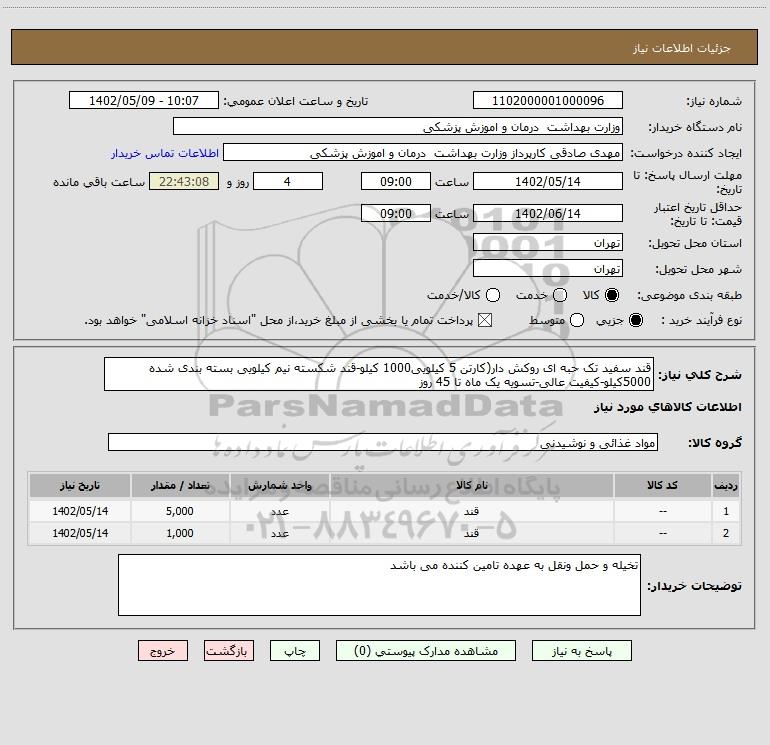Select the متوسط purchase type radio
Image resolution: width=770 pixels, height=745 pixels.
[x=577, y=321]
